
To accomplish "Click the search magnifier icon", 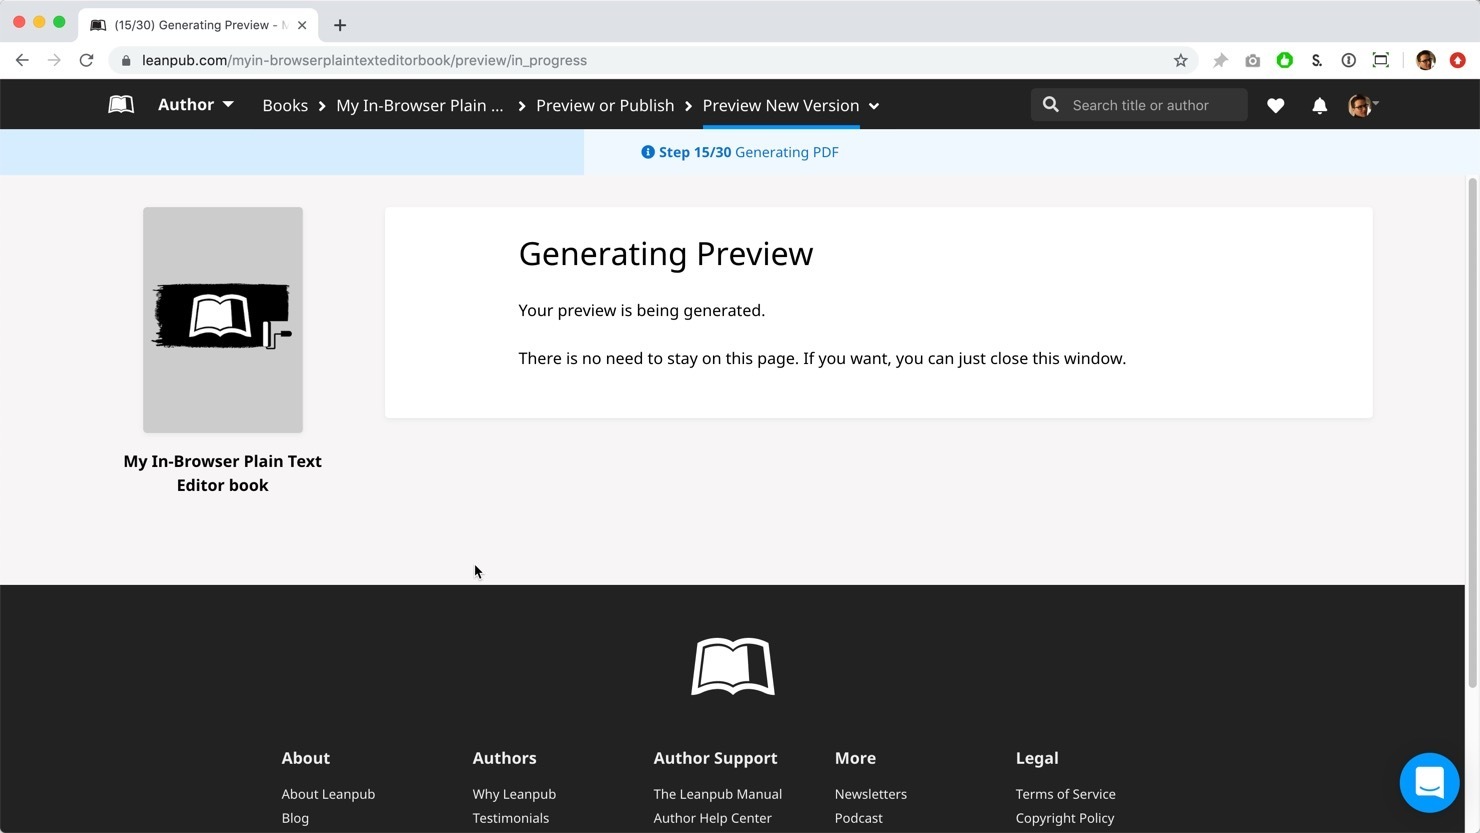I will [1050, 105].
